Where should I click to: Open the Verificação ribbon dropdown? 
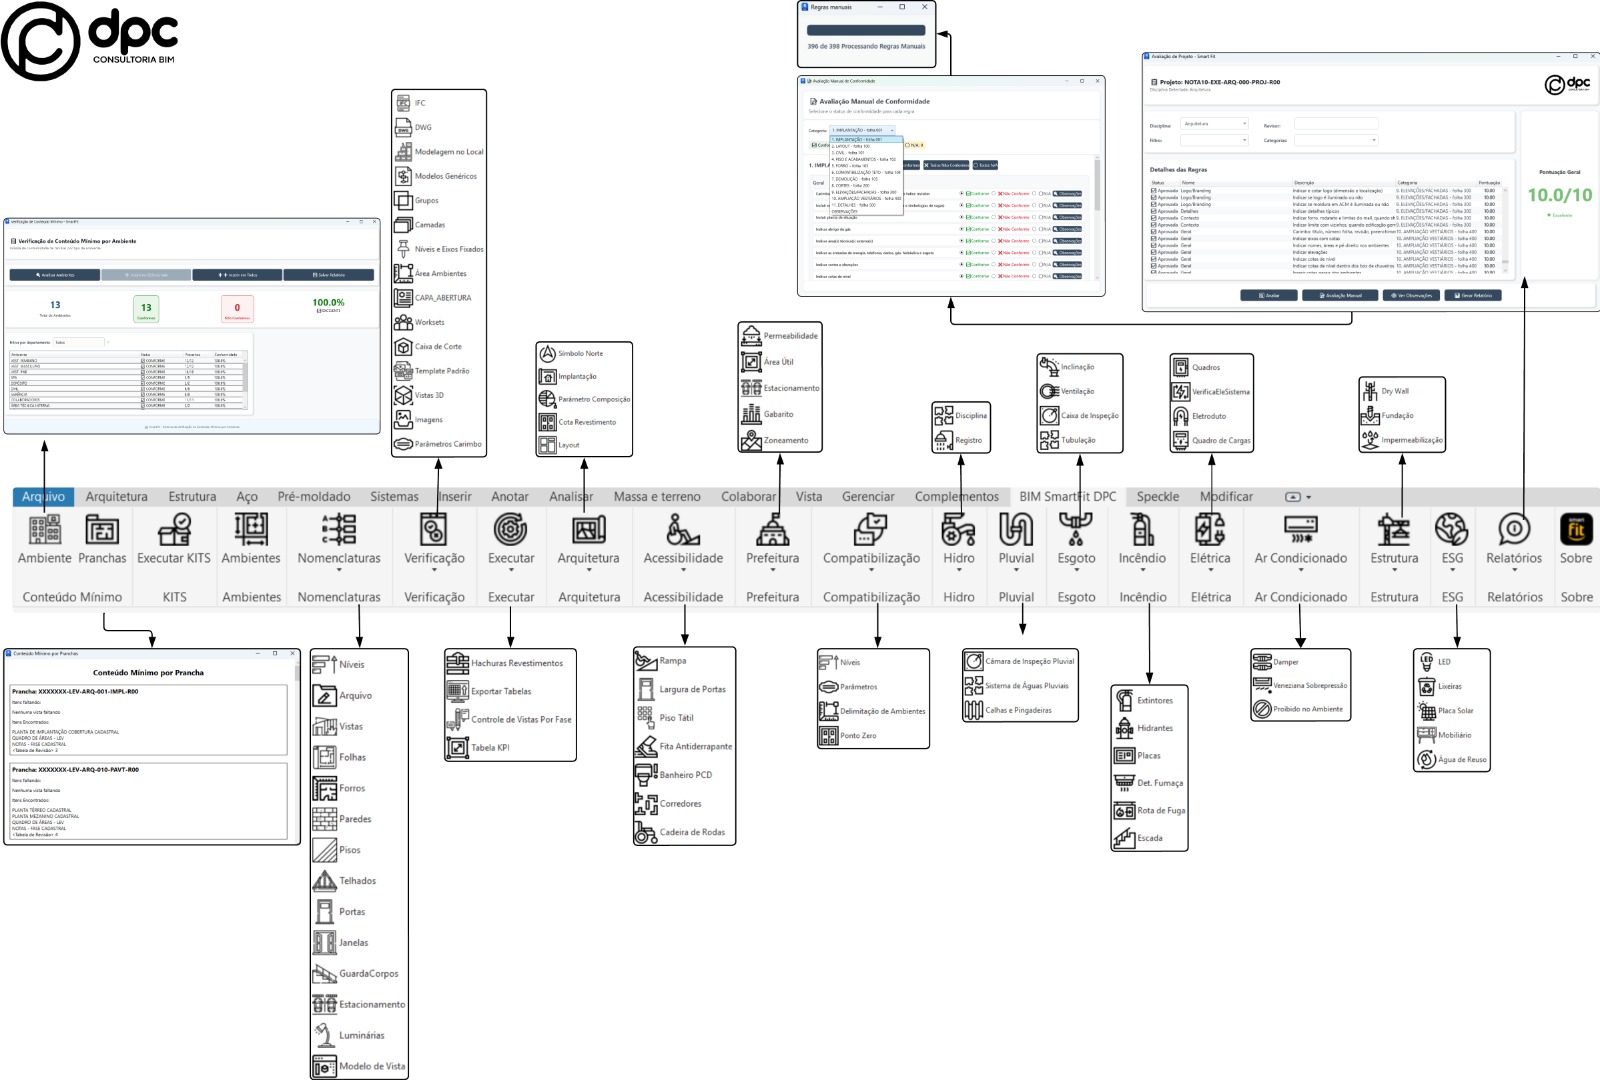pos(434,570)
